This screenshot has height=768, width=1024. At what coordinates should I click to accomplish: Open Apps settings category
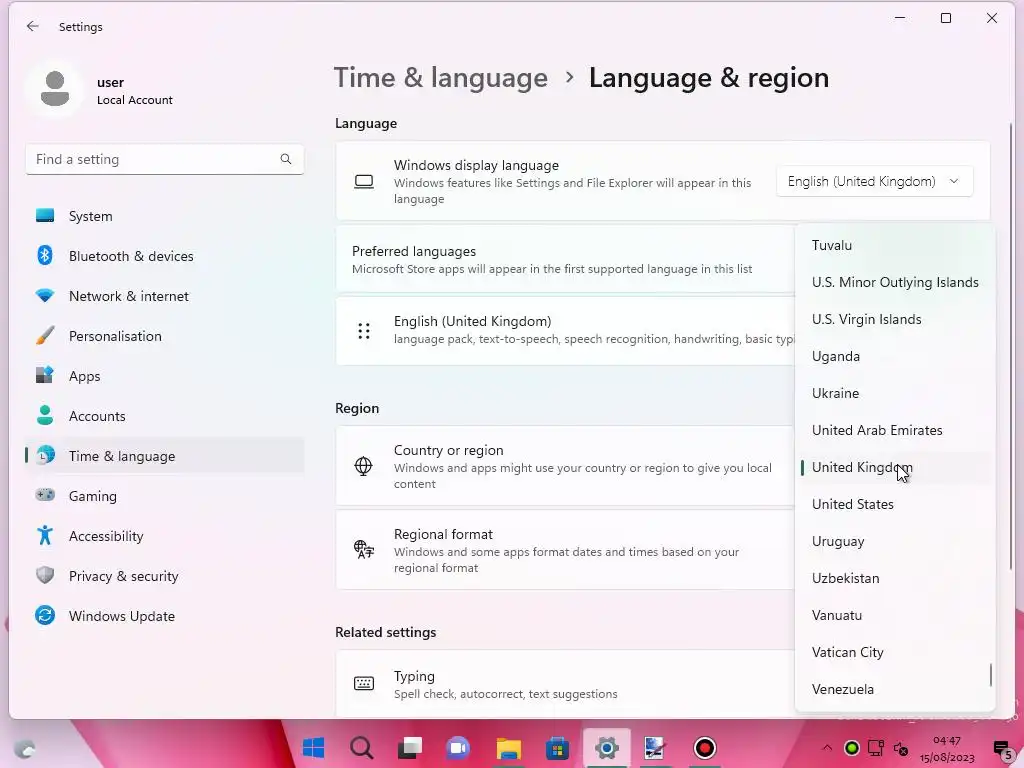tap(165, 376)
